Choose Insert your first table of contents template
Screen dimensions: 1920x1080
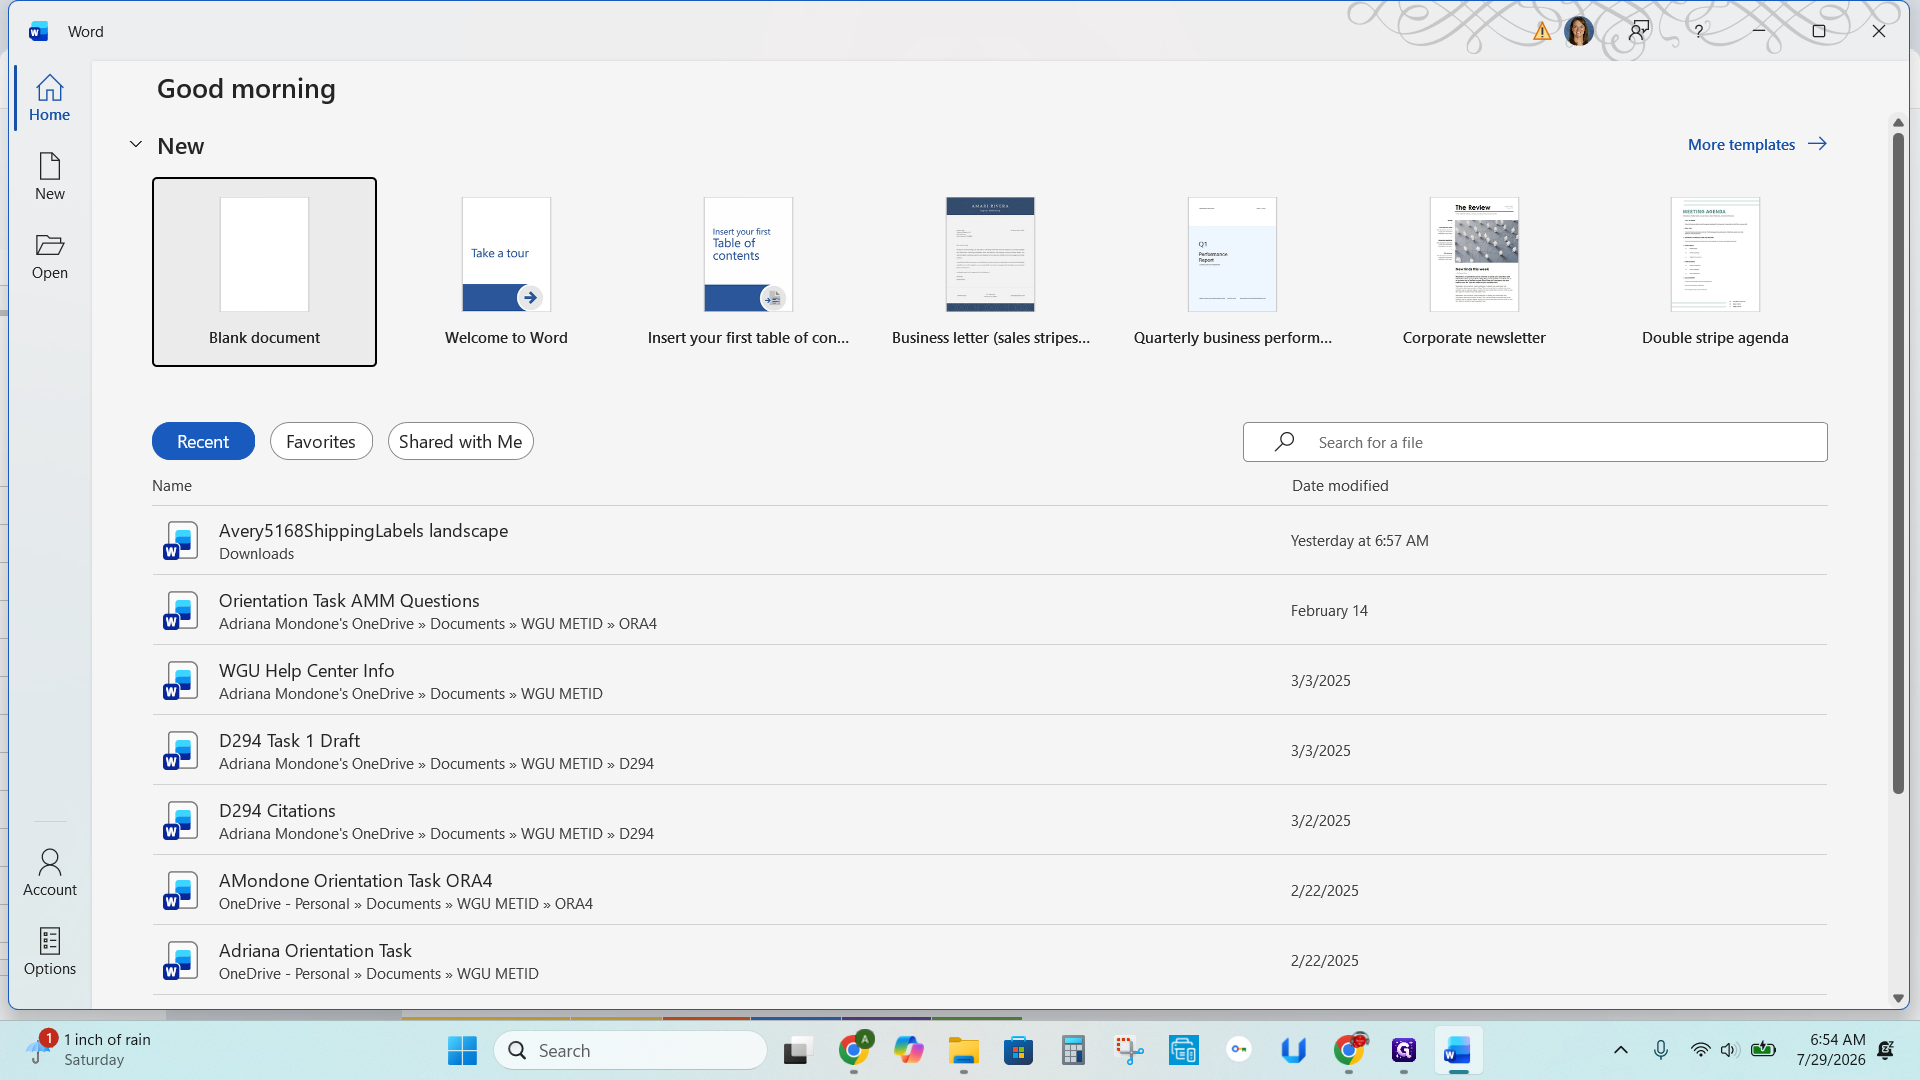click(748, 272)
